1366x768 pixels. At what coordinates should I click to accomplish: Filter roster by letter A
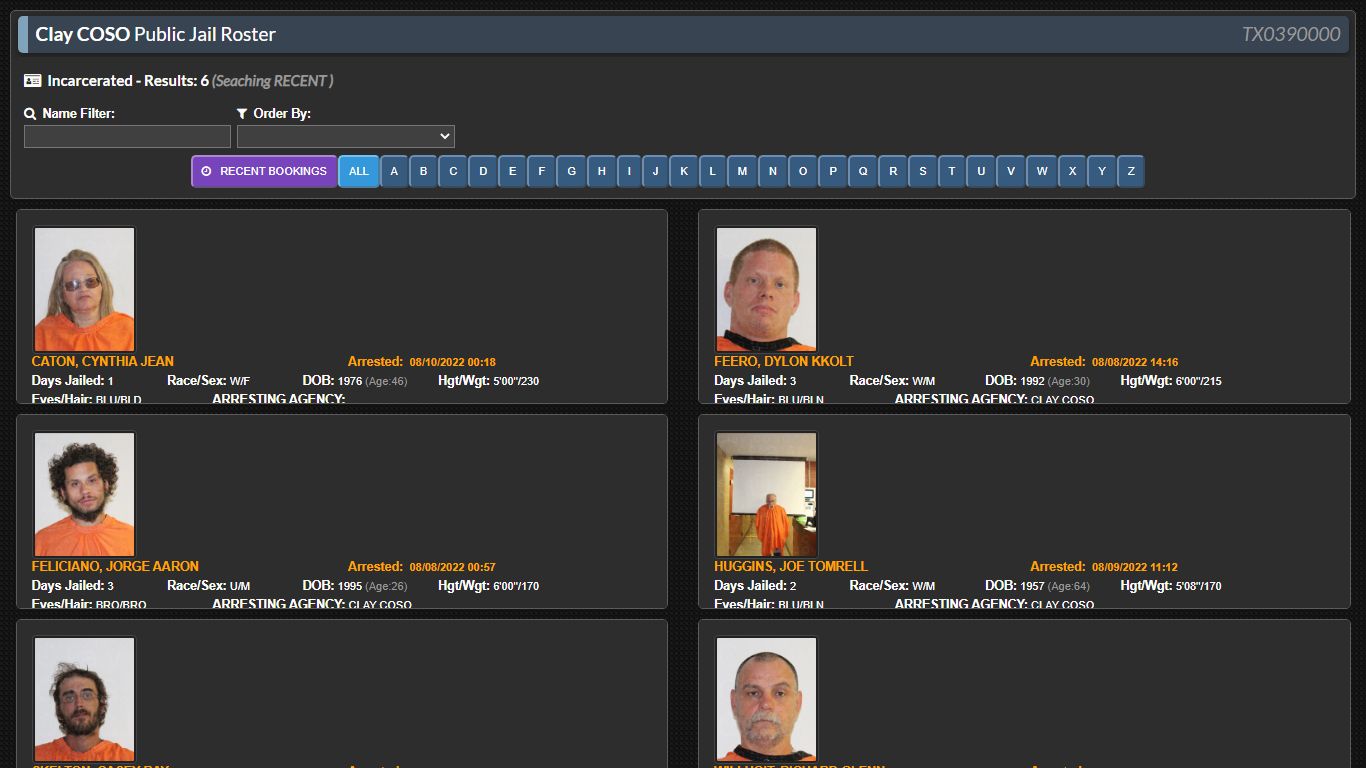pyautogui.click(x=394, y=171)
